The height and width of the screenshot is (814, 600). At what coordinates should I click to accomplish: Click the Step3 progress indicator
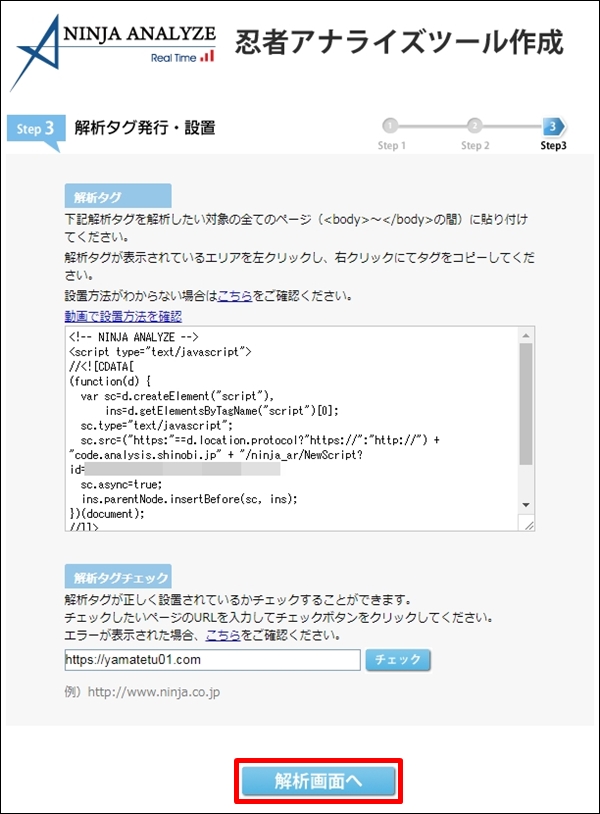[x=553, y=134]
